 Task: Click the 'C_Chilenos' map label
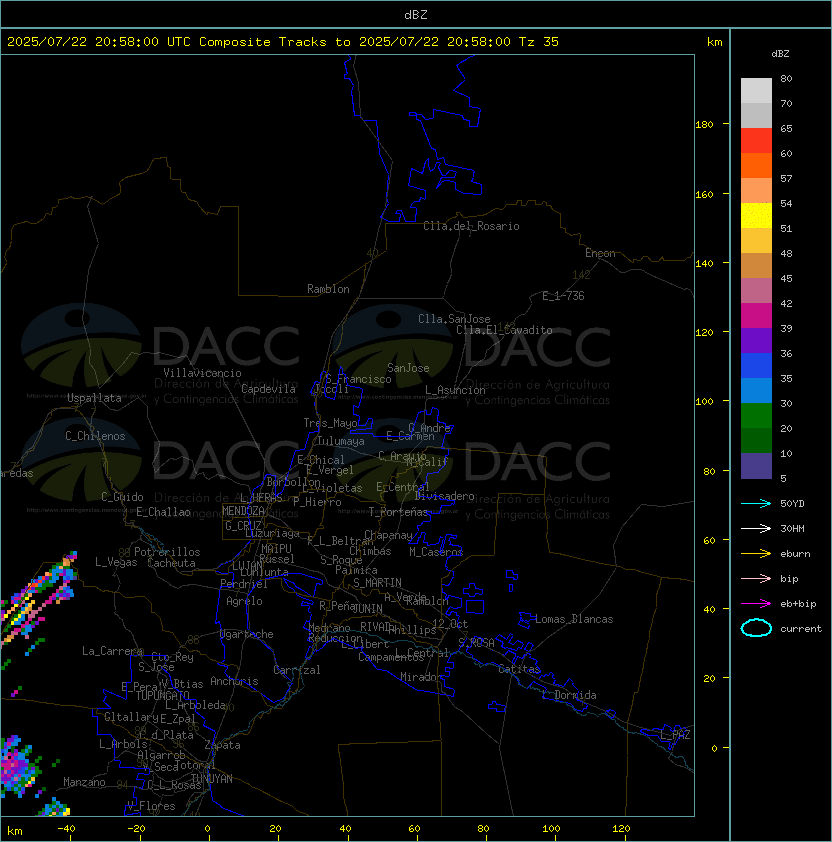pos(95,436)
